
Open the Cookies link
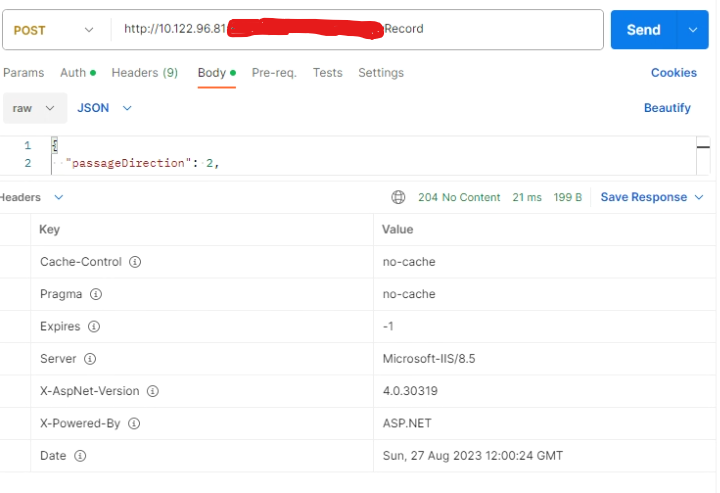(674, 73)
